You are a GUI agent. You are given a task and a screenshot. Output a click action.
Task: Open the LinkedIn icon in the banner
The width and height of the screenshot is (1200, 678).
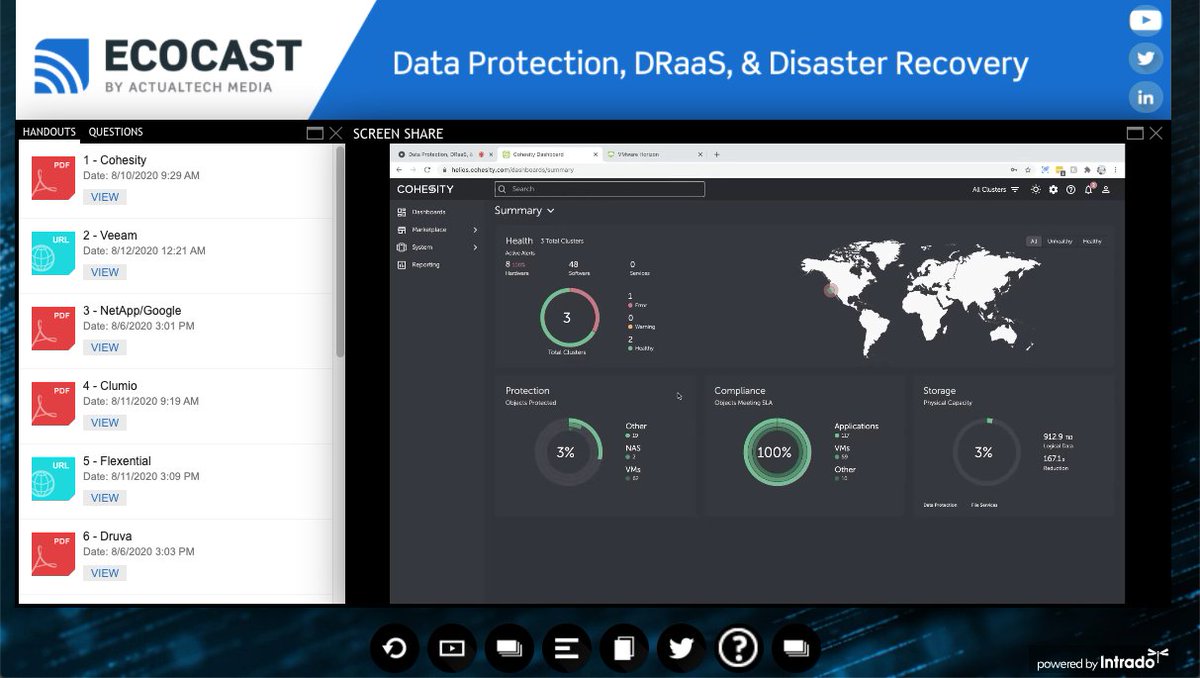(x=1146, y=97)
